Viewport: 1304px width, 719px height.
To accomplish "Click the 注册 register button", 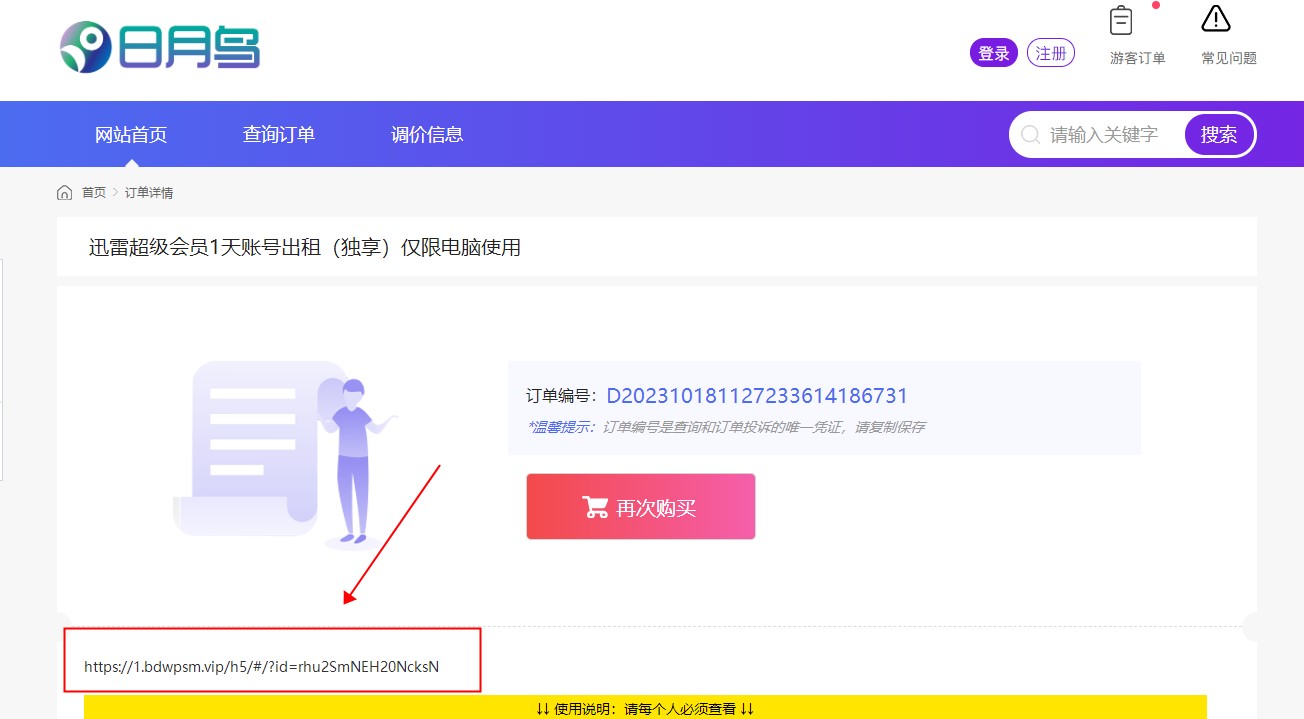I will [1051, 53].
